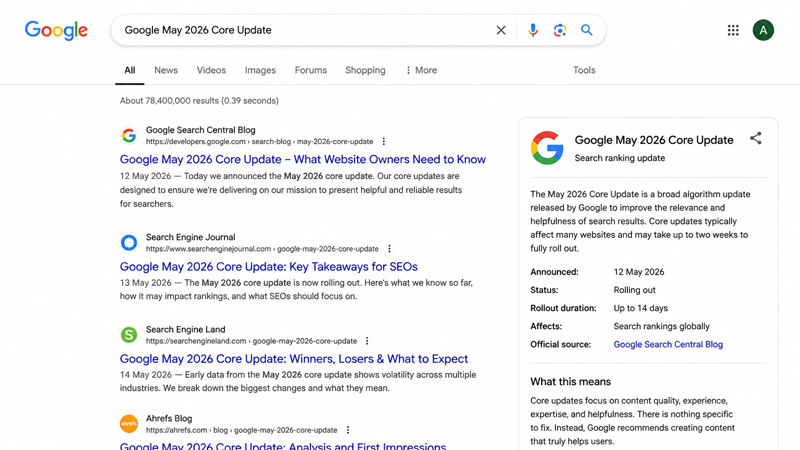This screenshot has width=800, height=450.
Task: Open options for Search Engine Land result
Action: (x=367, y=341)
